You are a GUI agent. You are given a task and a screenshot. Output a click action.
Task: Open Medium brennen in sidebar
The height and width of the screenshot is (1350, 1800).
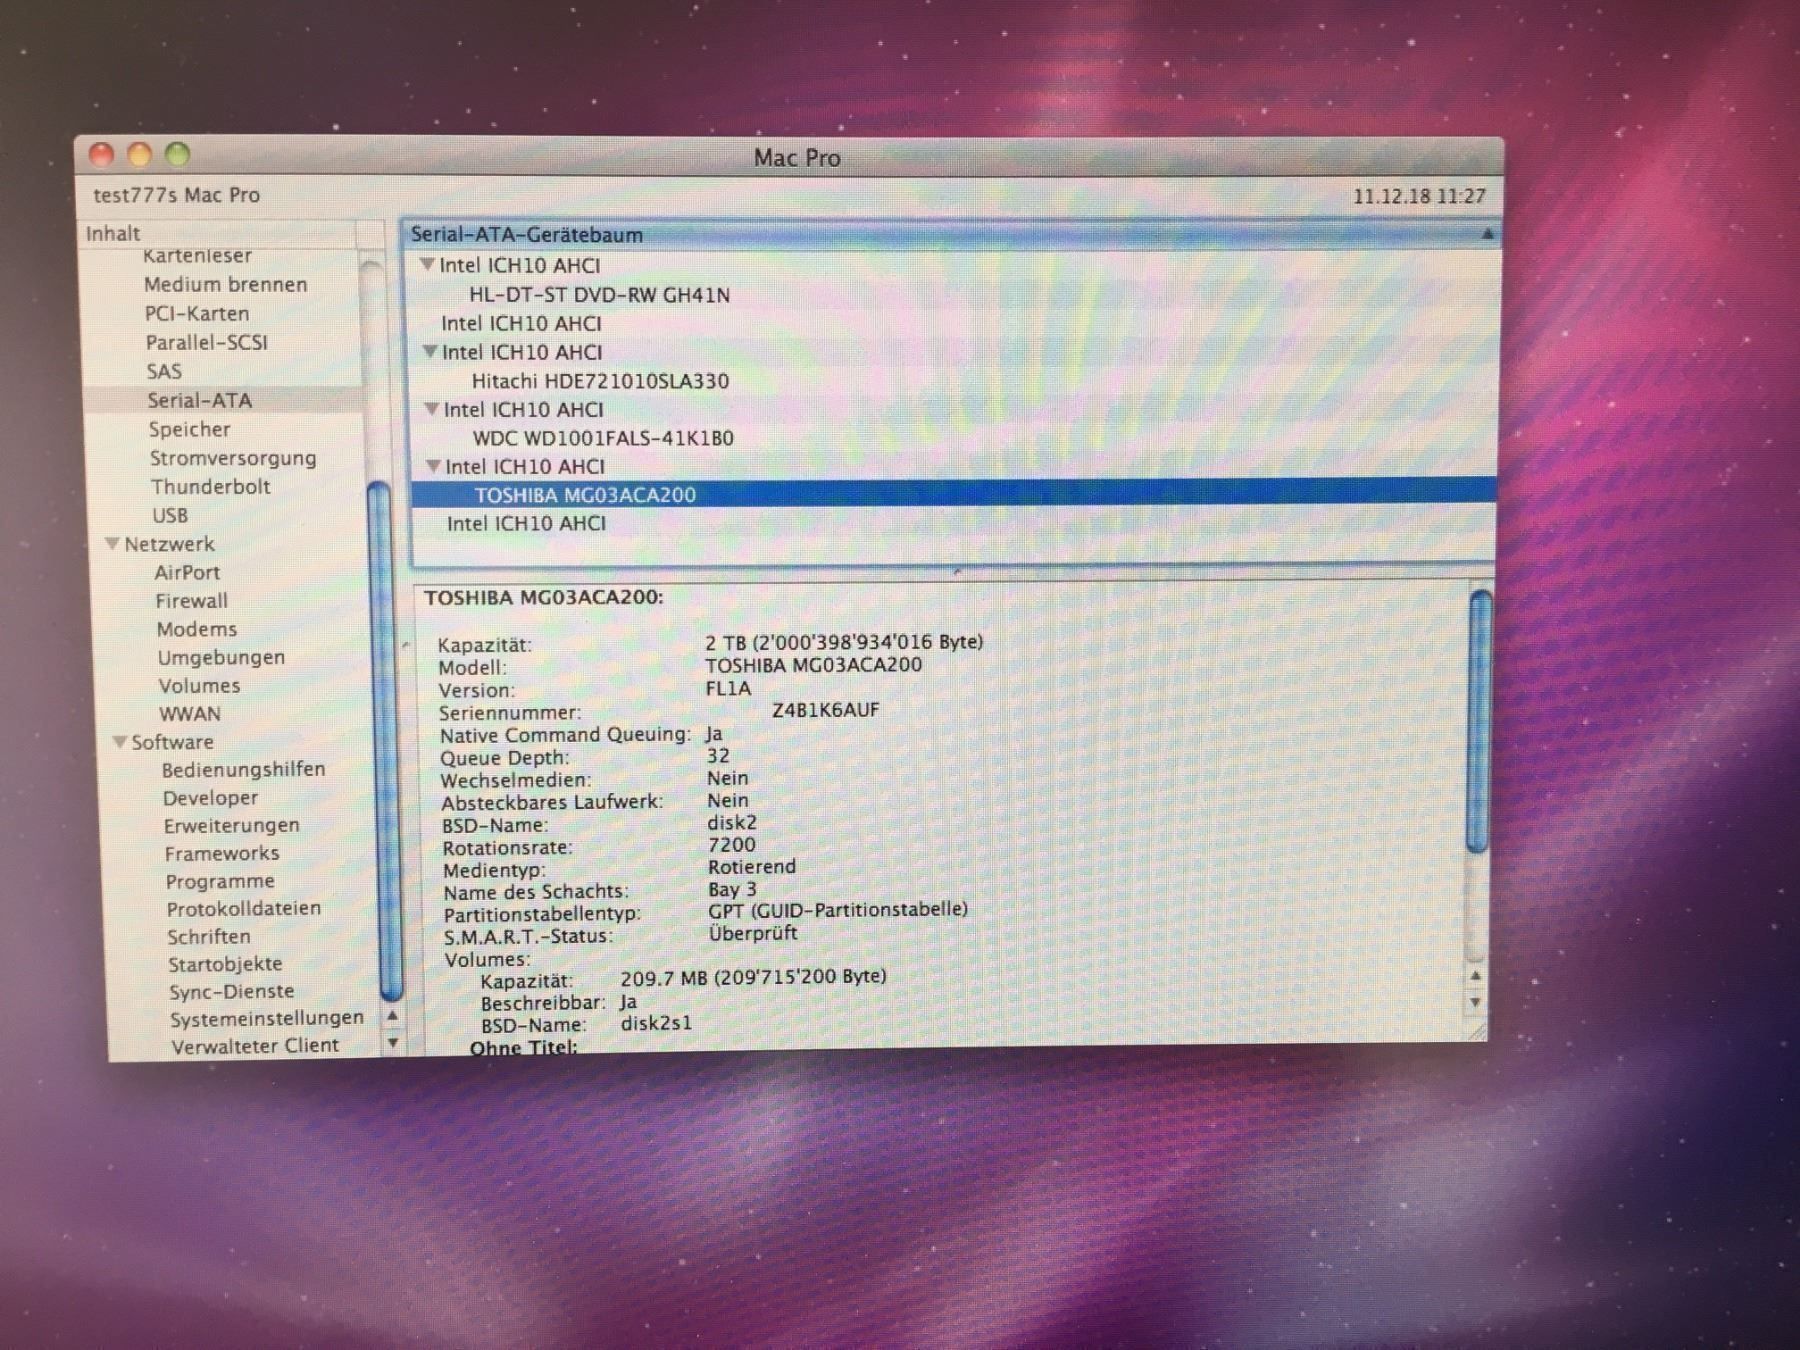(x=226, y=285)
